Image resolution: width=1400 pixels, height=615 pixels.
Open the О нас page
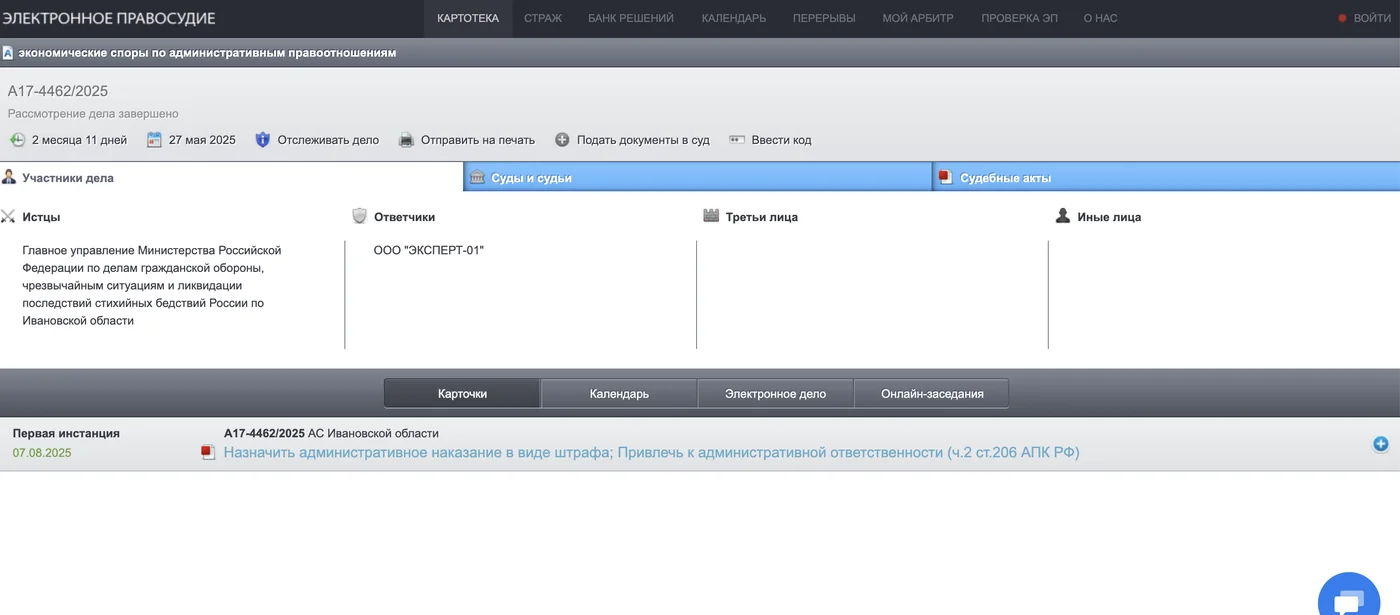pos(1100,18)
